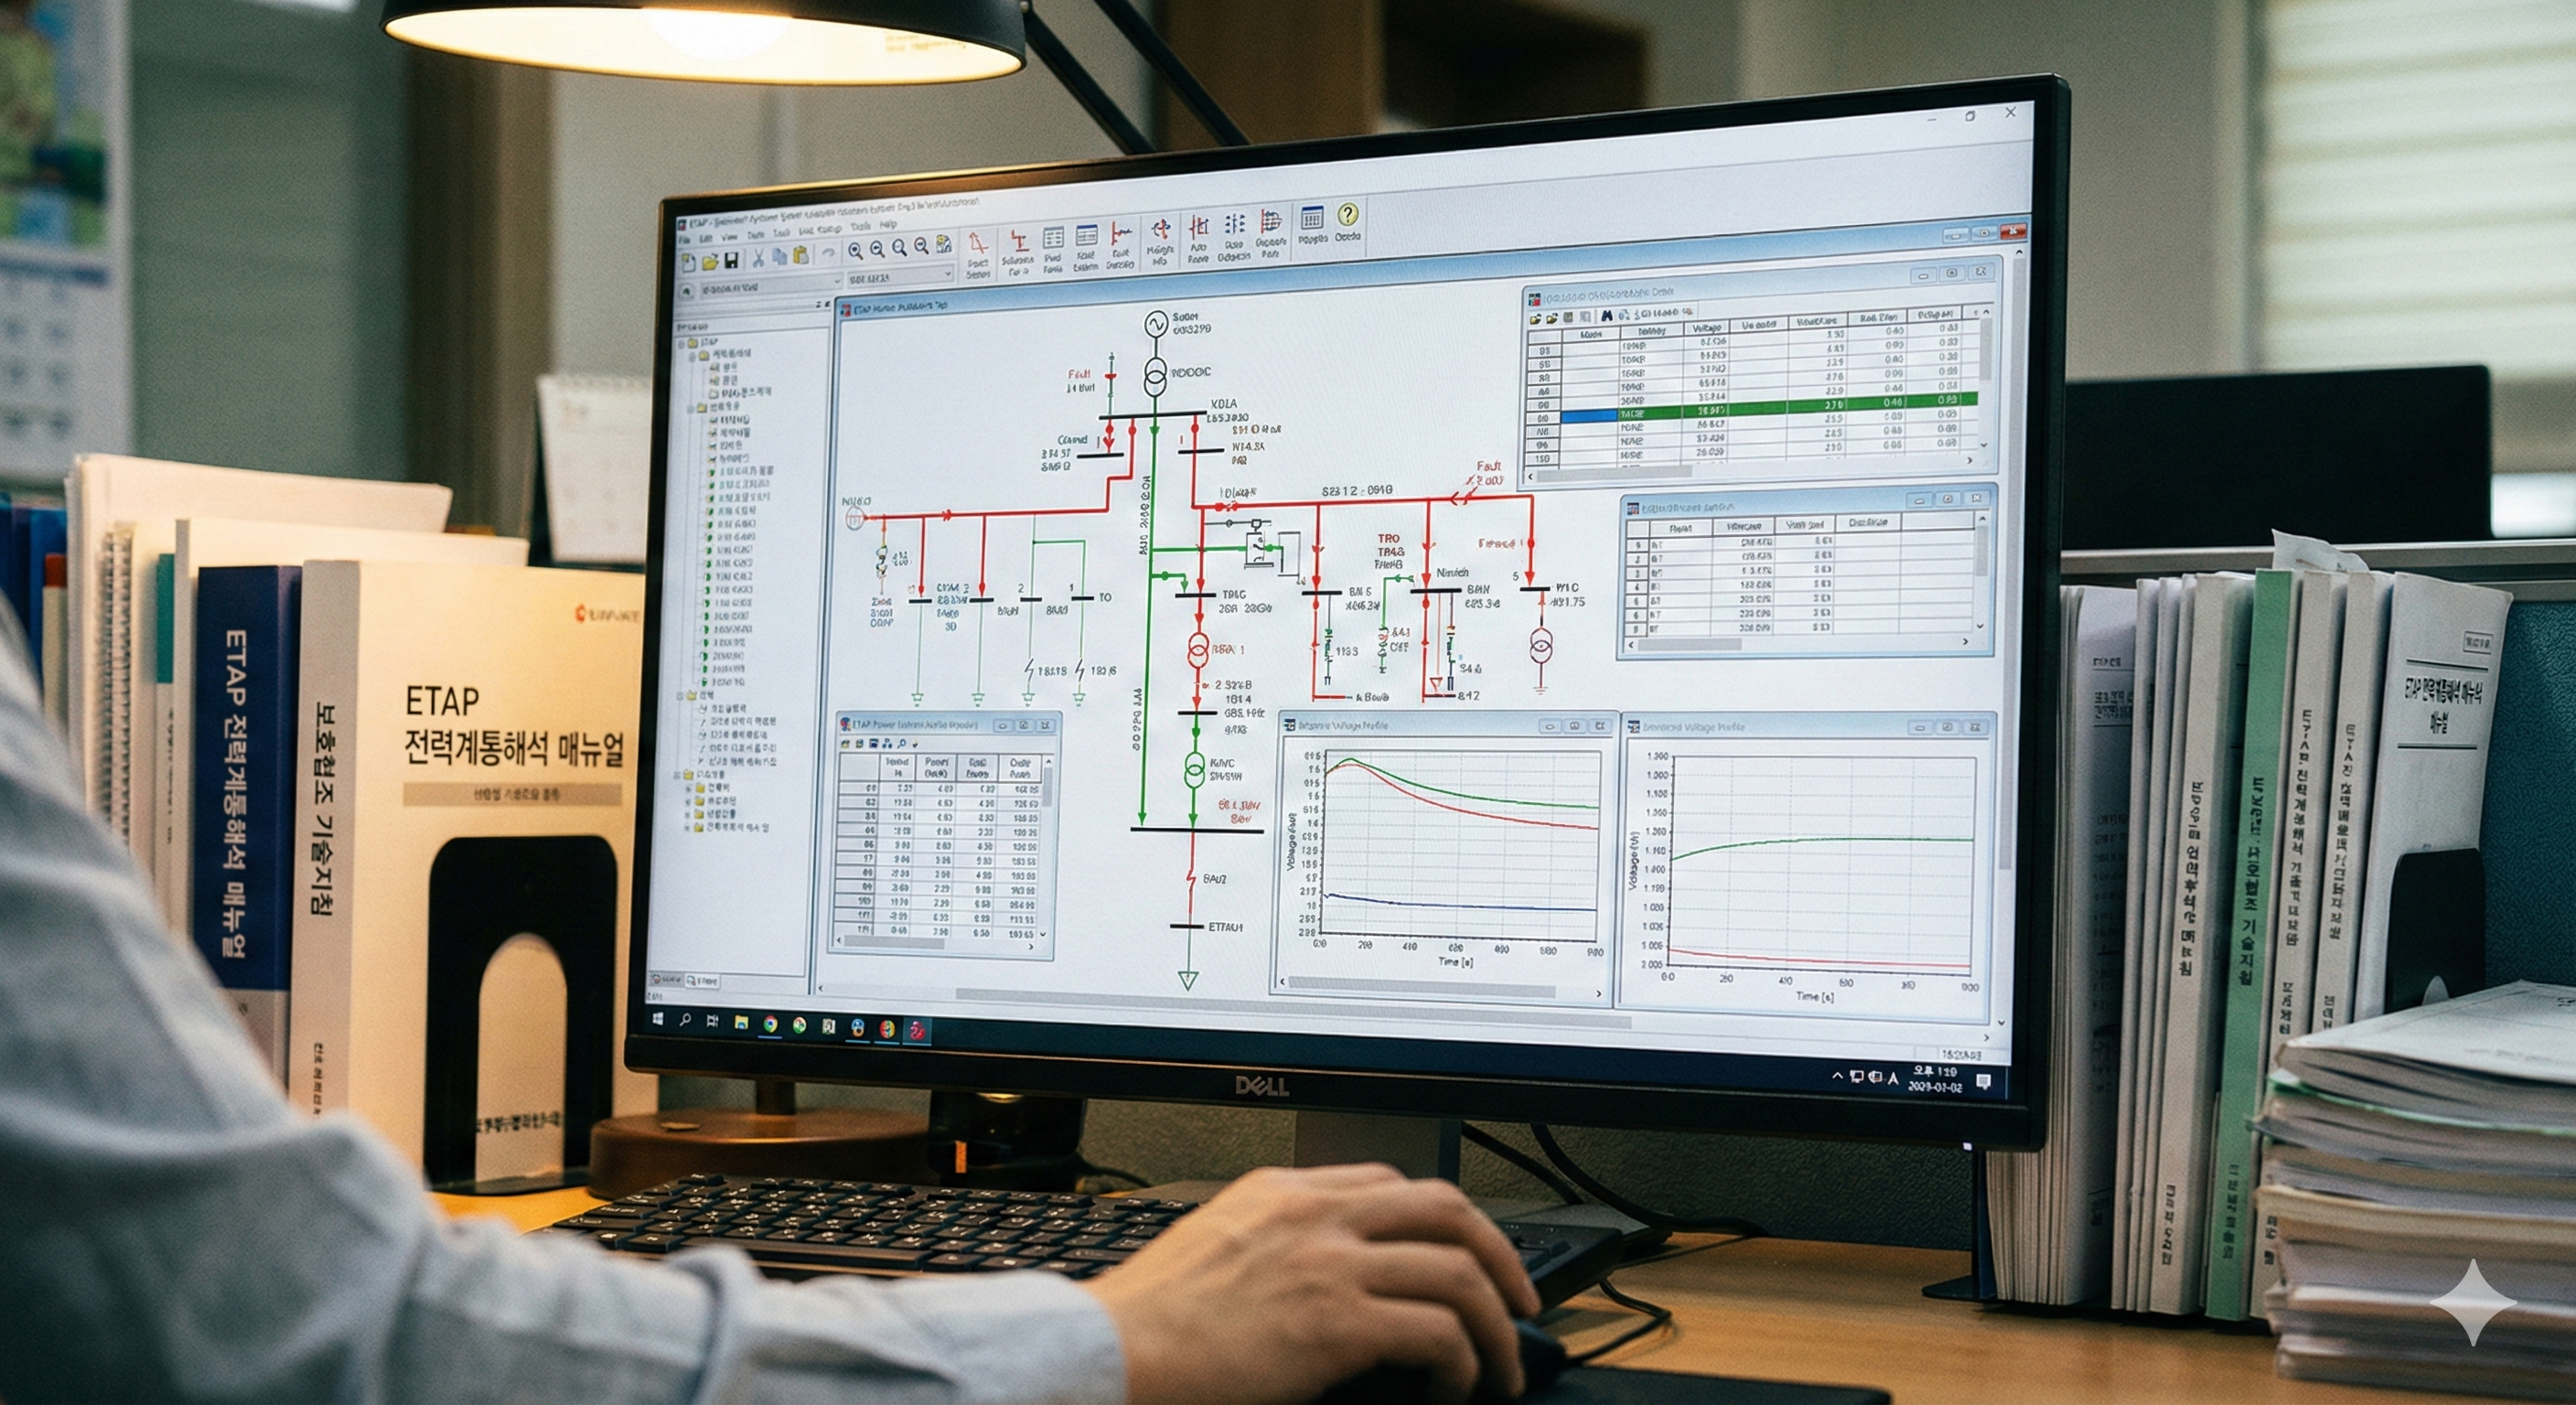Click the leftmost zoom magnifier icon
The image size is (2576, 1405).
[x=856, y=252]
